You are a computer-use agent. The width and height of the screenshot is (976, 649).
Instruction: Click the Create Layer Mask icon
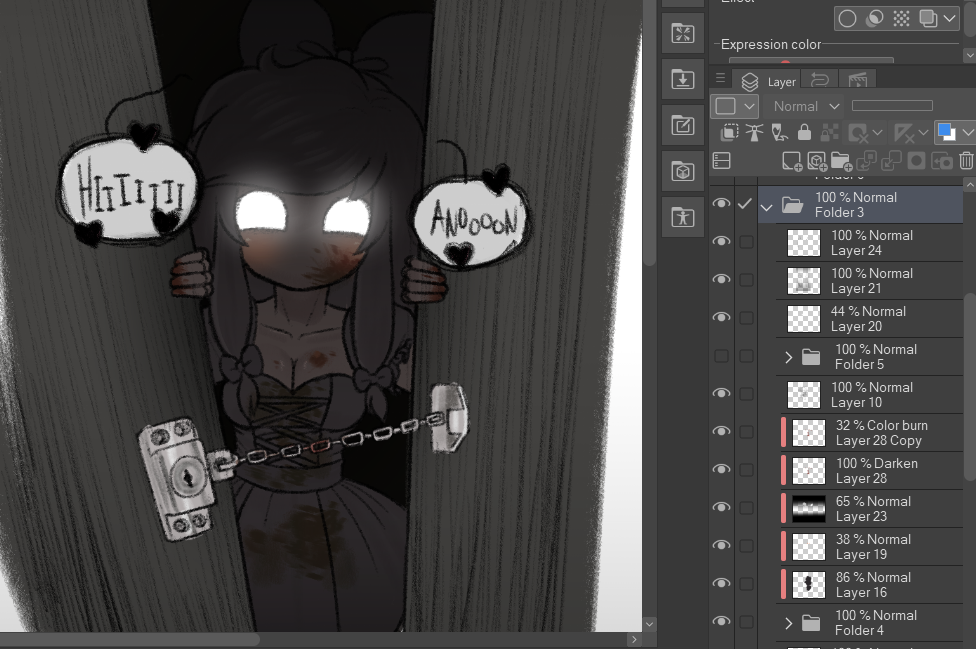(916, 161)
